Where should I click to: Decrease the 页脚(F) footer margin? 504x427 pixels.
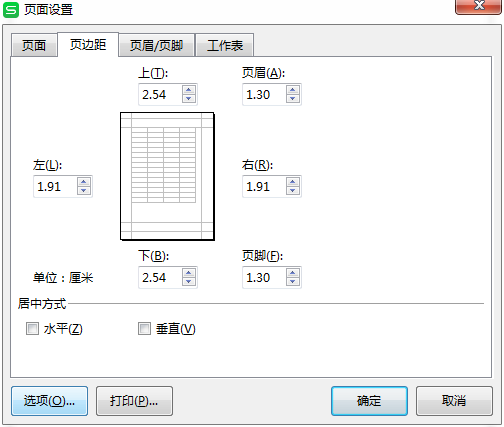(293, 282)
